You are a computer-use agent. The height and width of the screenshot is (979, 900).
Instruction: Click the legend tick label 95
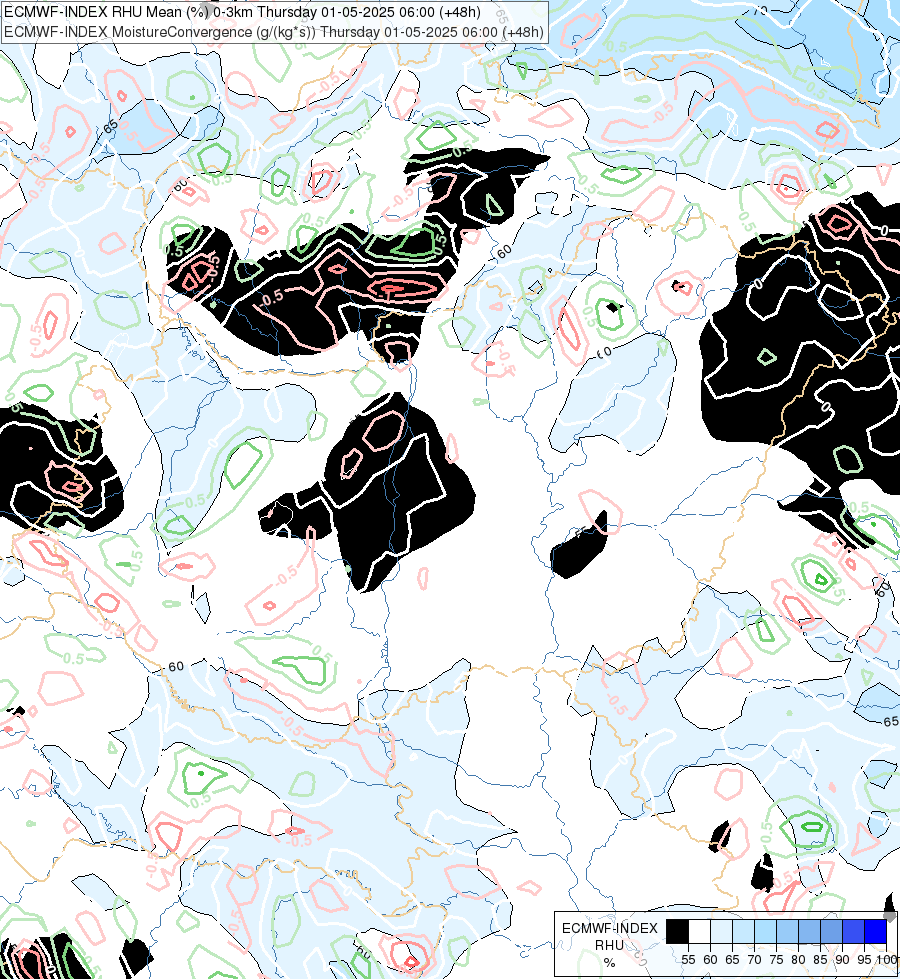click(864, 960)
